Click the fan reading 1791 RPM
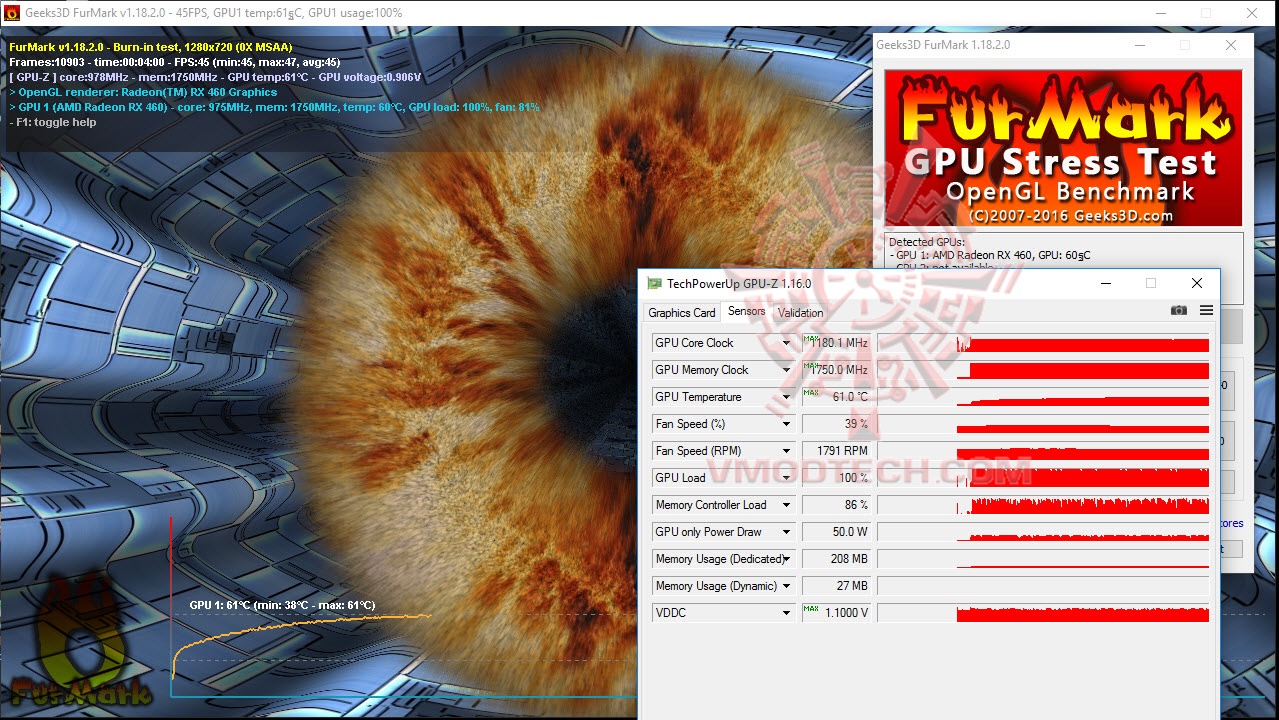 [x=836, y=451]
